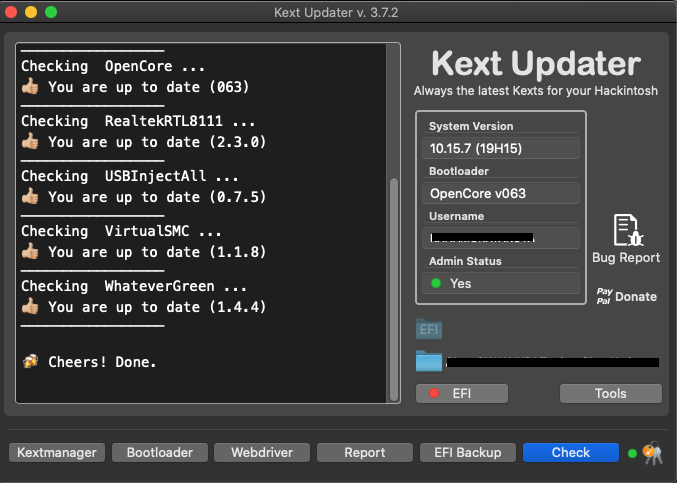Minimize the window with yellow button
This screenshot has height=483, width=677.
pos(31,12)
